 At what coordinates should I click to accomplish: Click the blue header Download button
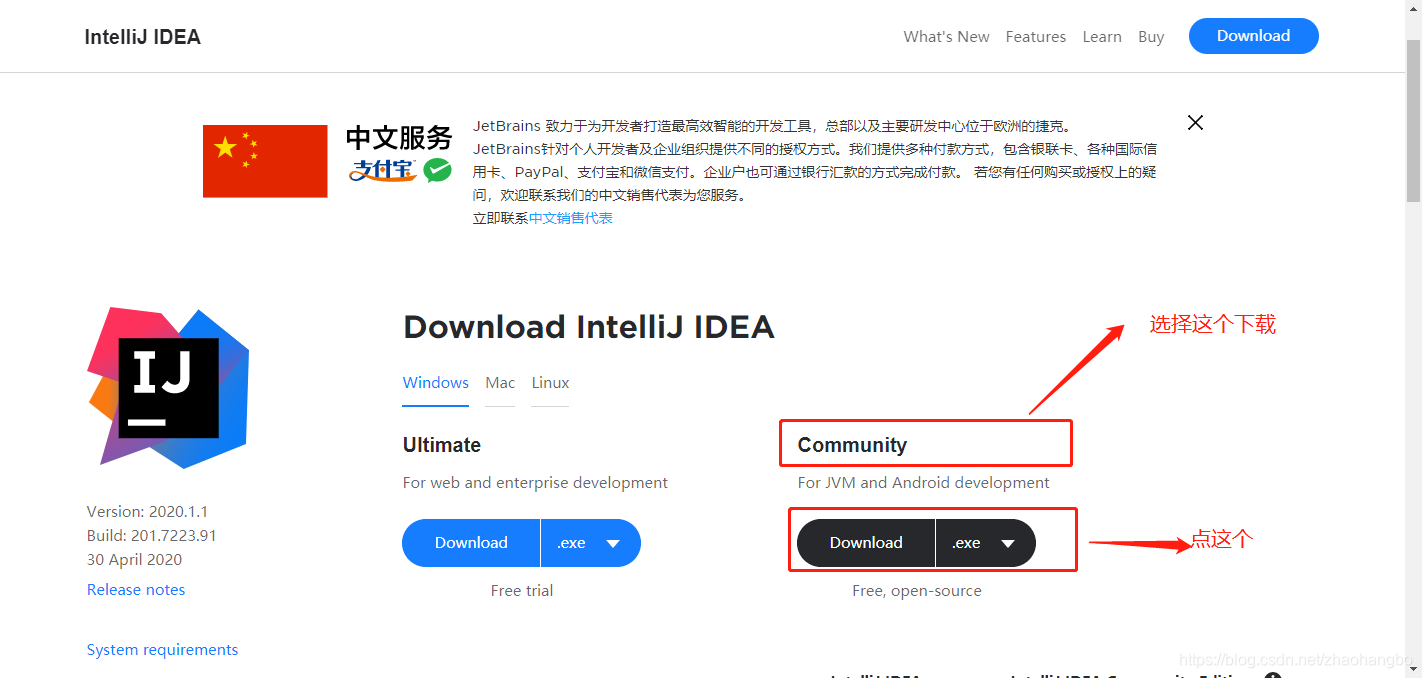[1253, 36]
